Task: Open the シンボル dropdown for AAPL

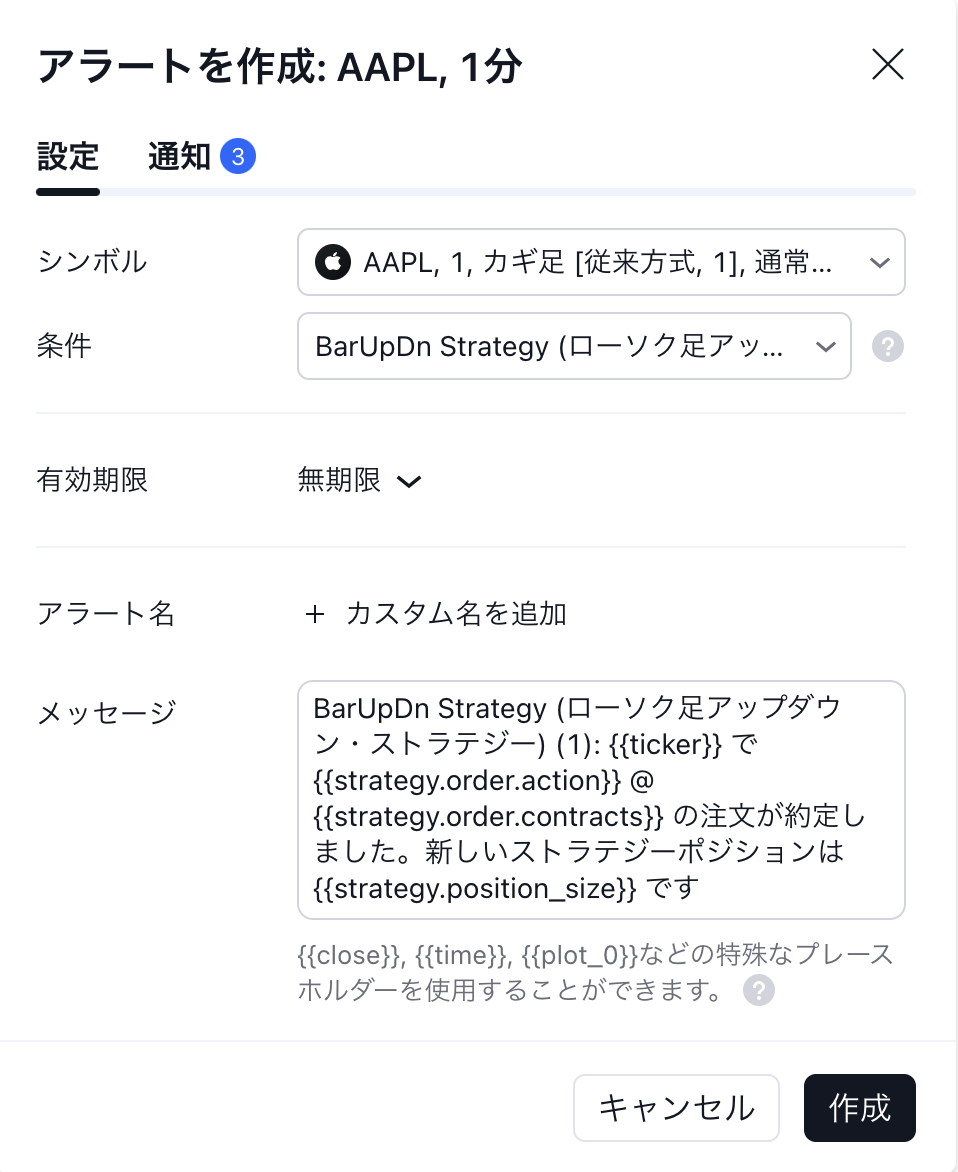Action: 600,262
